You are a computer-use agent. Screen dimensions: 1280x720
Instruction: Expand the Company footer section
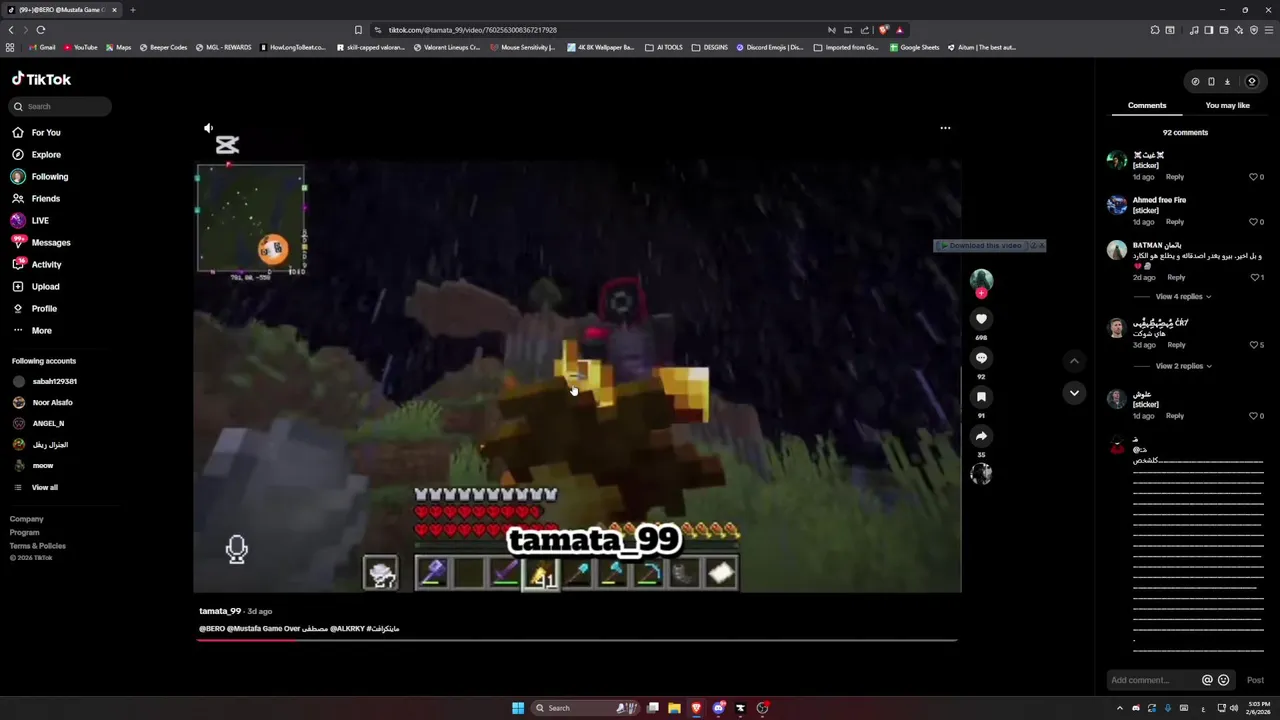(x=27, y=519)
